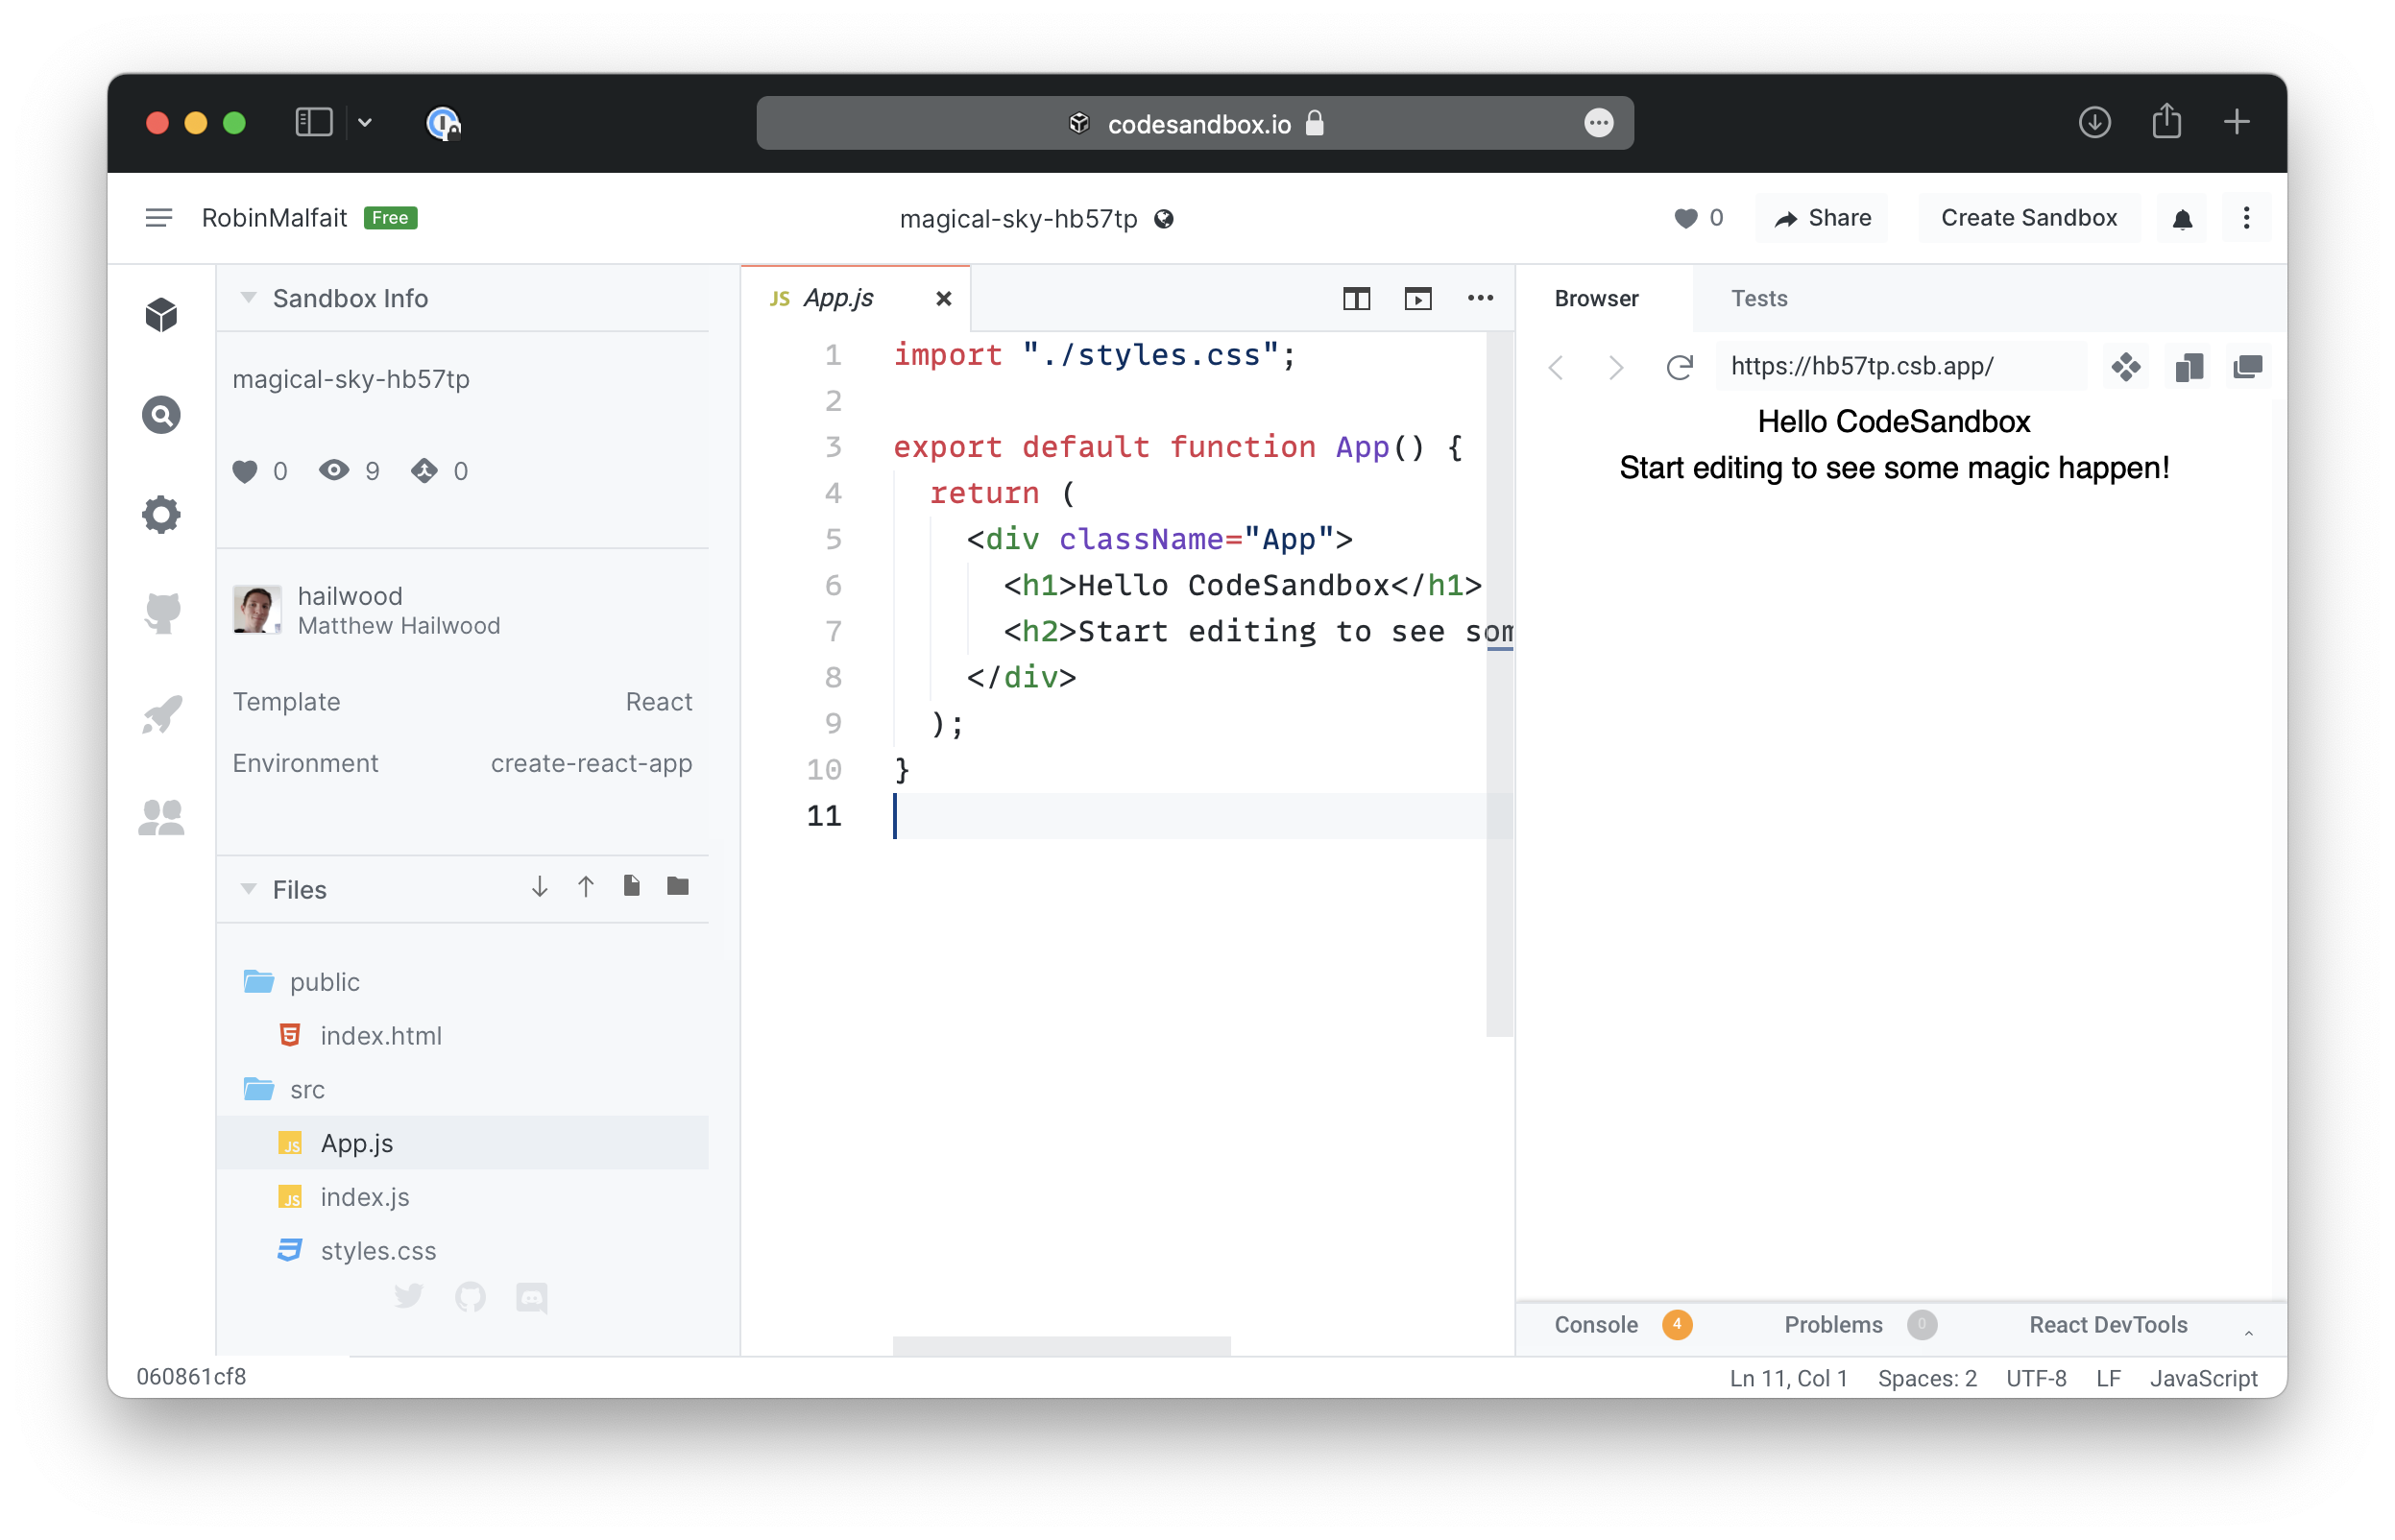Open the Console tab

(1596, 1325)
